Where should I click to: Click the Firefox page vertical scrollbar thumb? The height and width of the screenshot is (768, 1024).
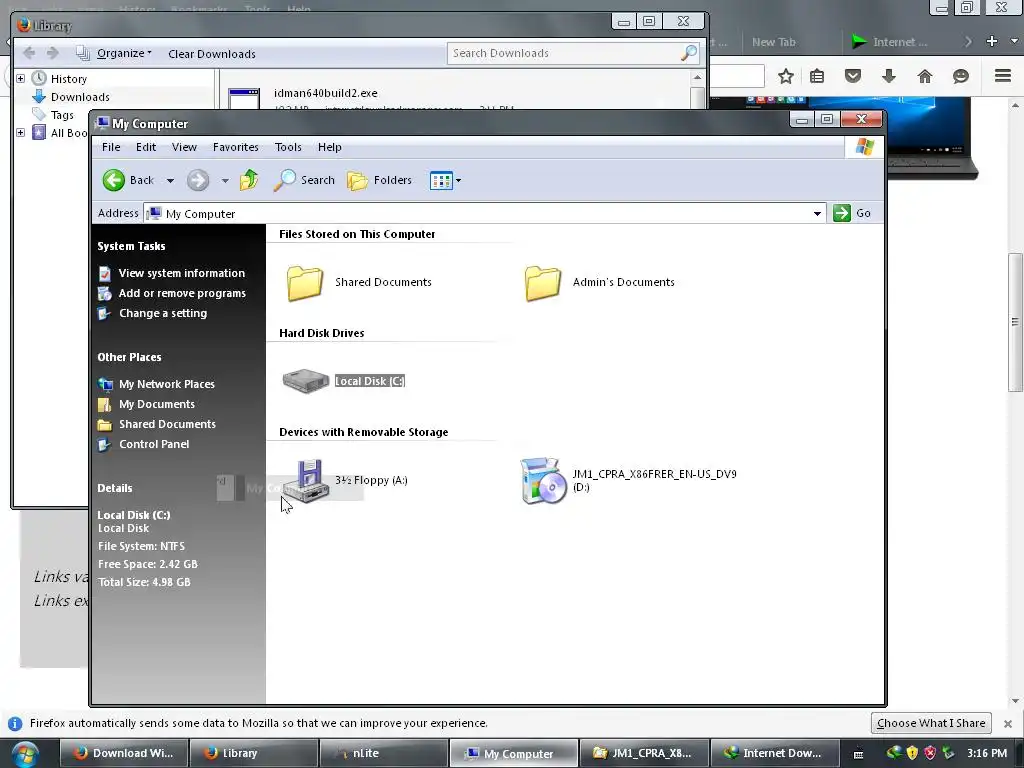coord(1015,322)
